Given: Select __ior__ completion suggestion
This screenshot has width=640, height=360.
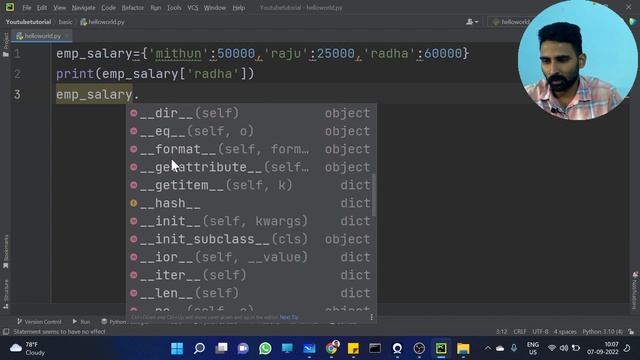Looking at the screenshot, I should pos(251,257).
